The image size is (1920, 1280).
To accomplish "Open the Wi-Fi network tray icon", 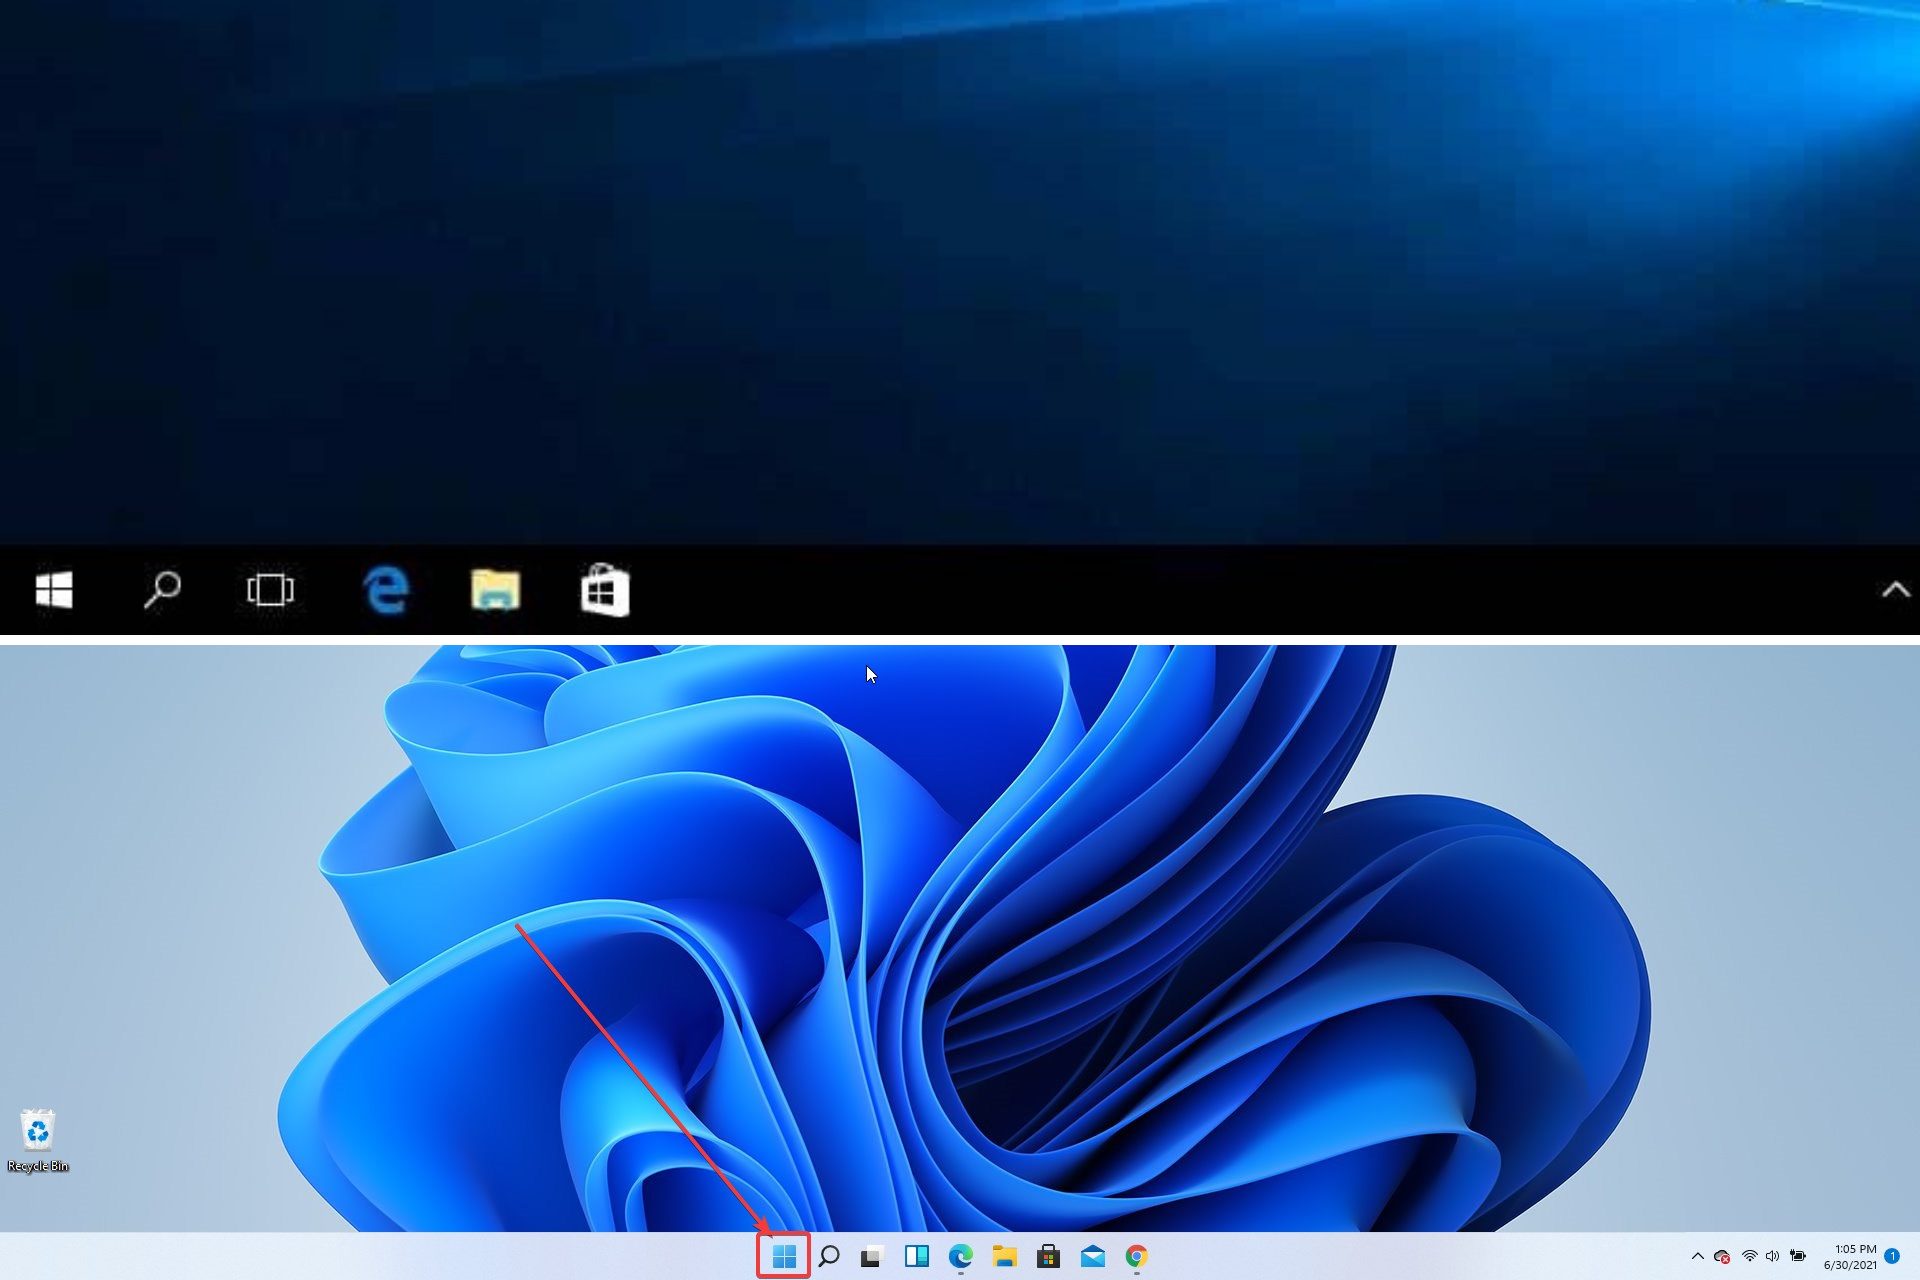I will (x=1749, y=1256).
